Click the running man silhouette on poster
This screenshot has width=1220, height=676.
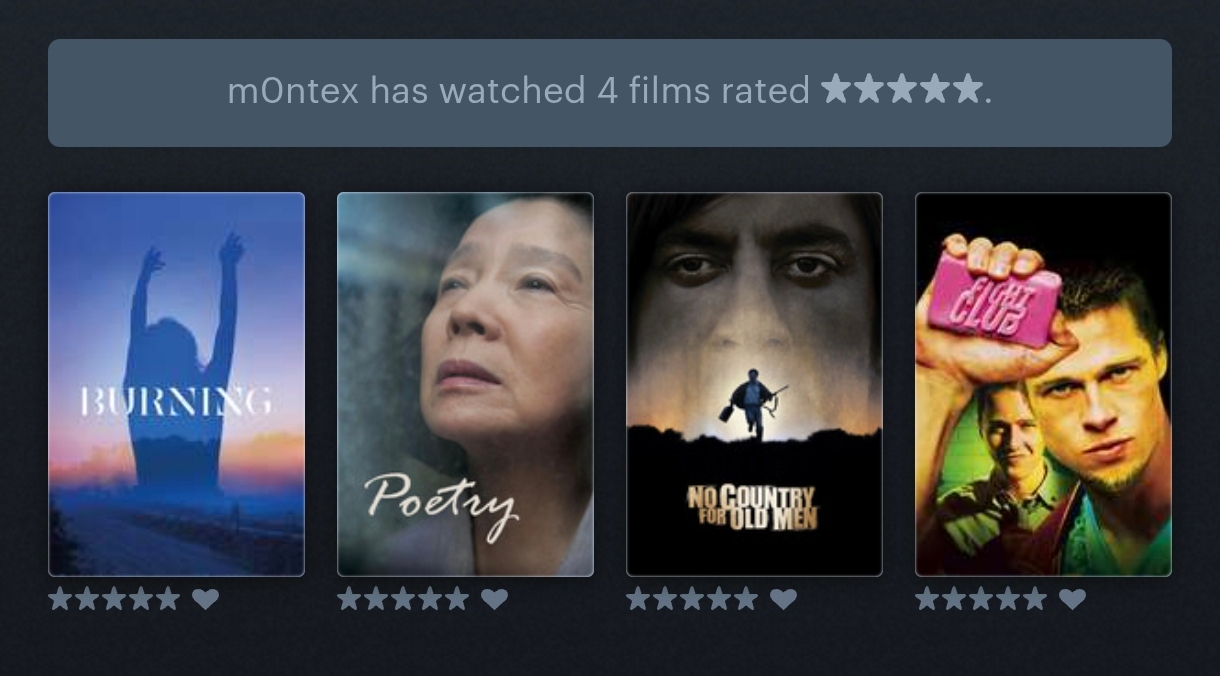point(753,404)
